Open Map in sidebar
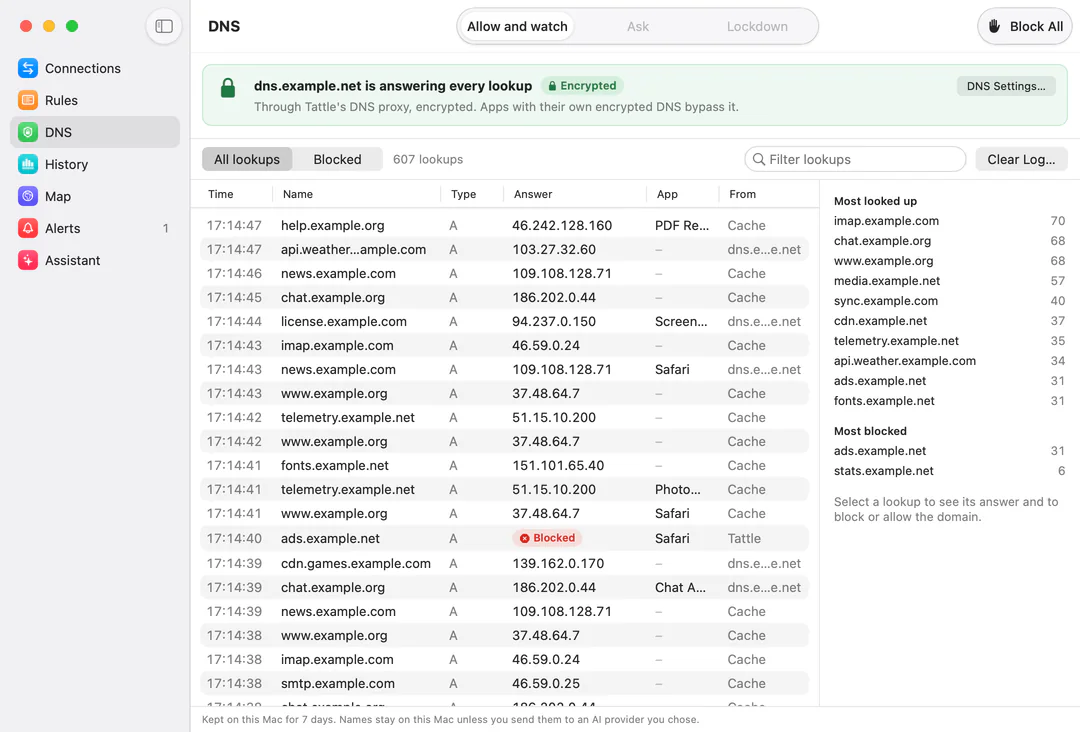This screenshot has height=732, width=1080. point(95,196)
